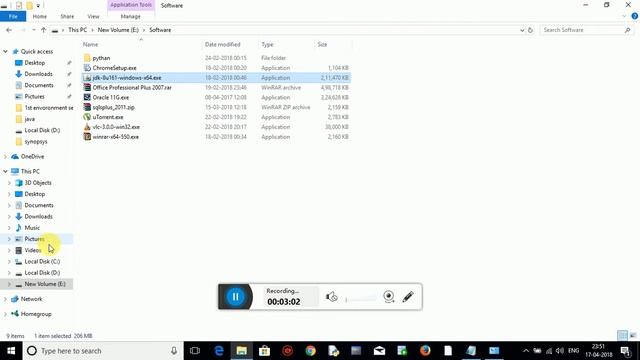Select the uTorrent.exe file icon
Image resolution: width=640 pixels, height=360 pixels.
(87, 117)
